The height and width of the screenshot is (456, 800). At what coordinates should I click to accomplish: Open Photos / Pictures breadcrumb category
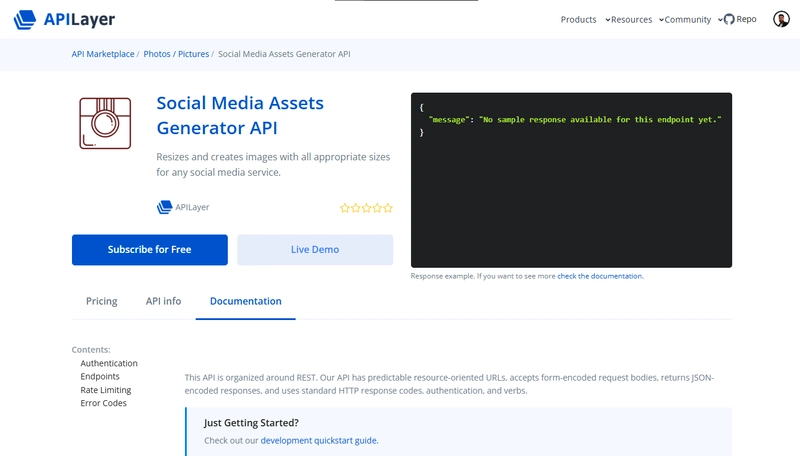[x=176, y=54]
